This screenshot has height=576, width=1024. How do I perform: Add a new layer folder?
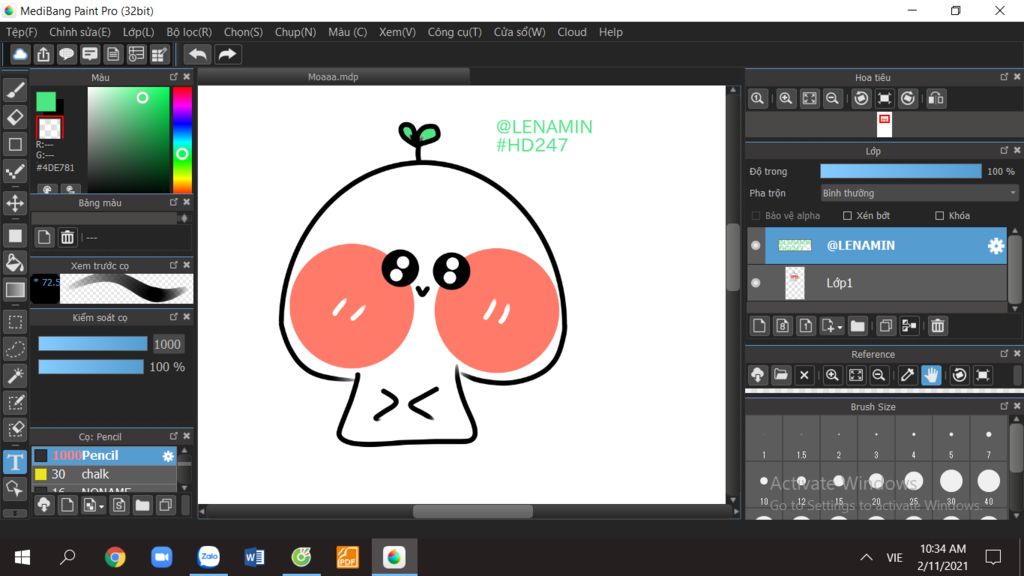click(x=857, y=325)
